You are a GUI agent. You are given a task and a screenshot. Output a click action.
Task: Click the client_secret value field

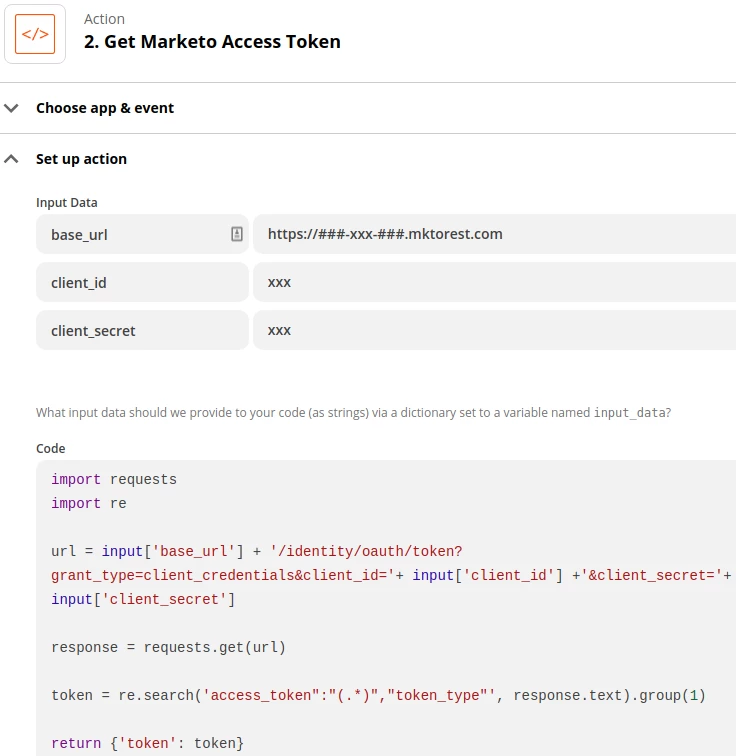coord(495,330)
